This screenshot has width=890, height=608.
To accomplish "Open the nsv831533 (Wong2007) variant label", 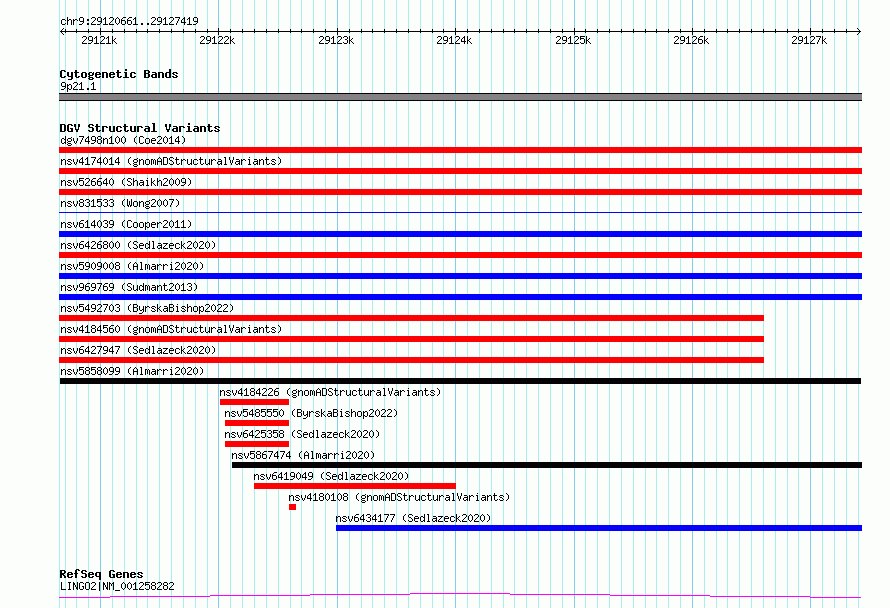I will (120, 203).
